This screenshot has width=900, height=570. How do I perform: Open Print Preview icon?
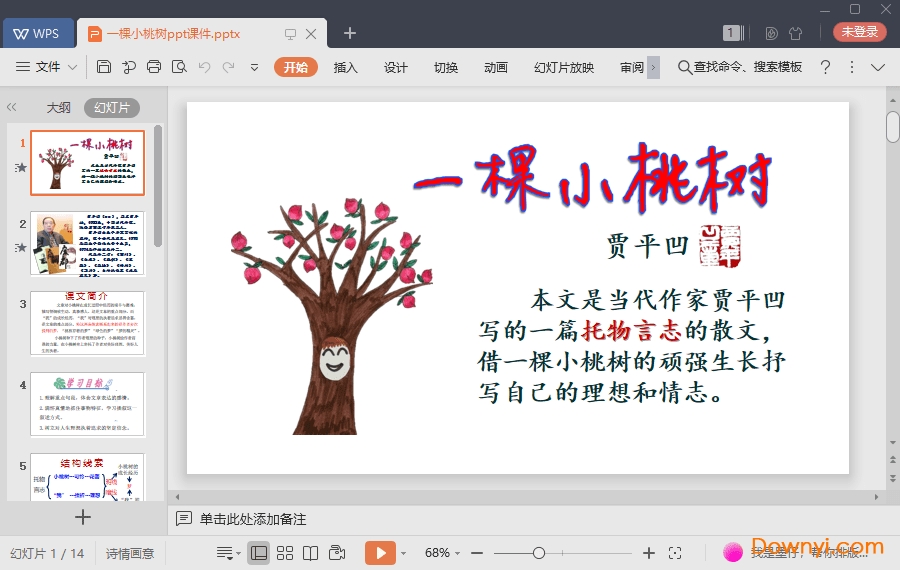[179, 67]
